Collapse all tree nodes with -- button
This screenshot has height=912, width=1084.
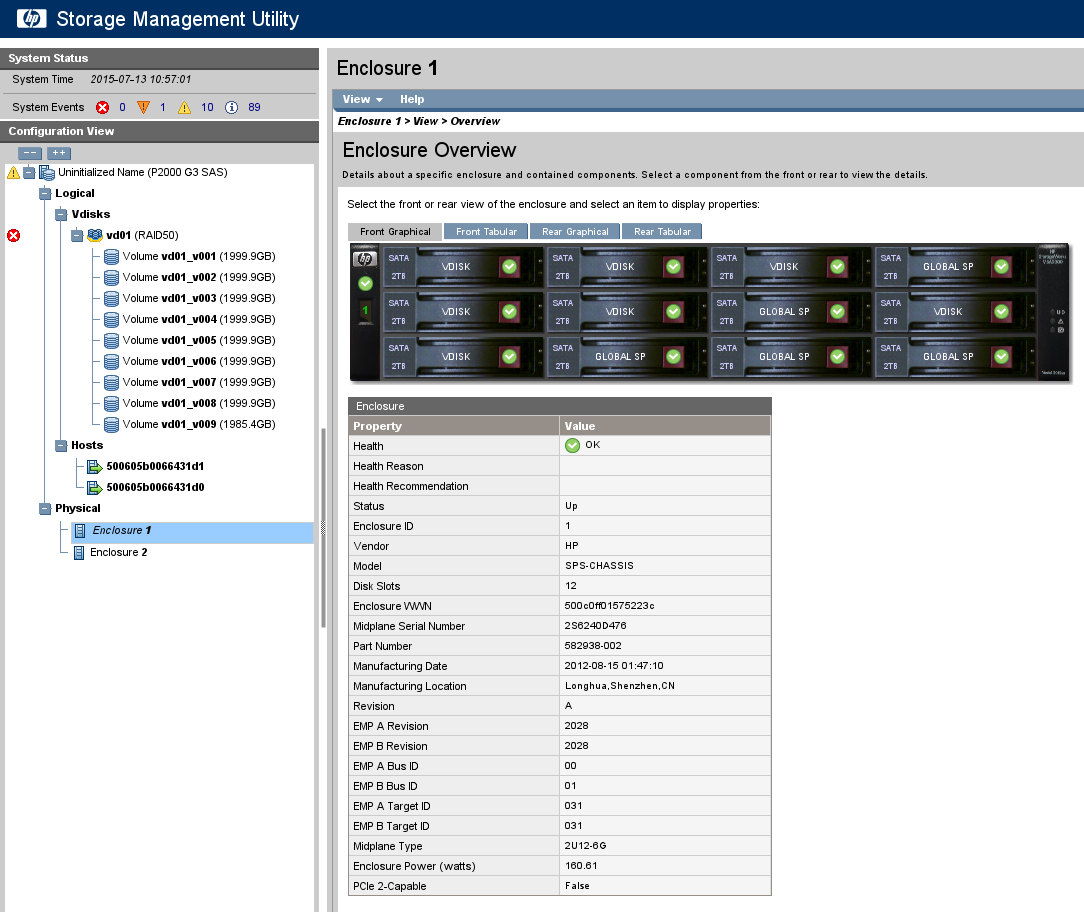30,153
